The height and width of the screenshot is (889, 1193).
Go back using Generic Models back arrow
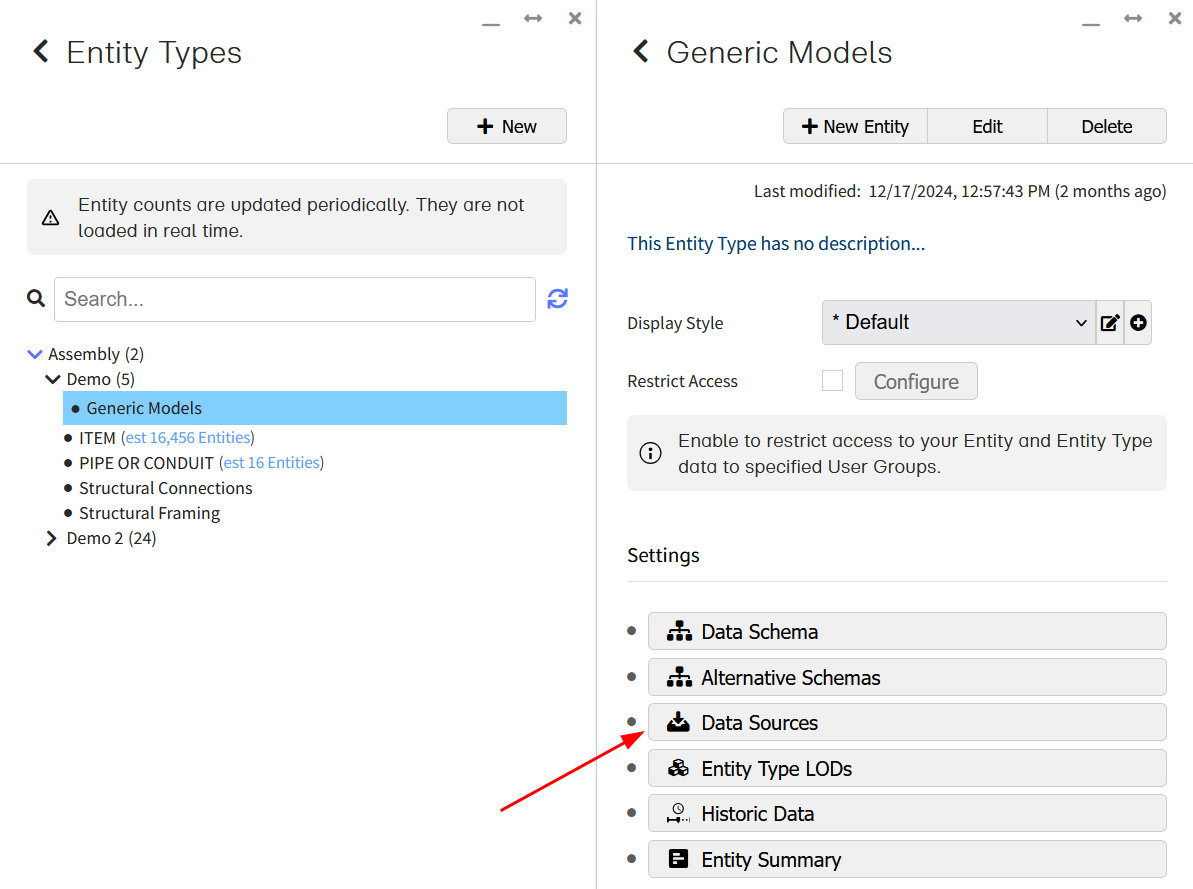tap(641, 52)
